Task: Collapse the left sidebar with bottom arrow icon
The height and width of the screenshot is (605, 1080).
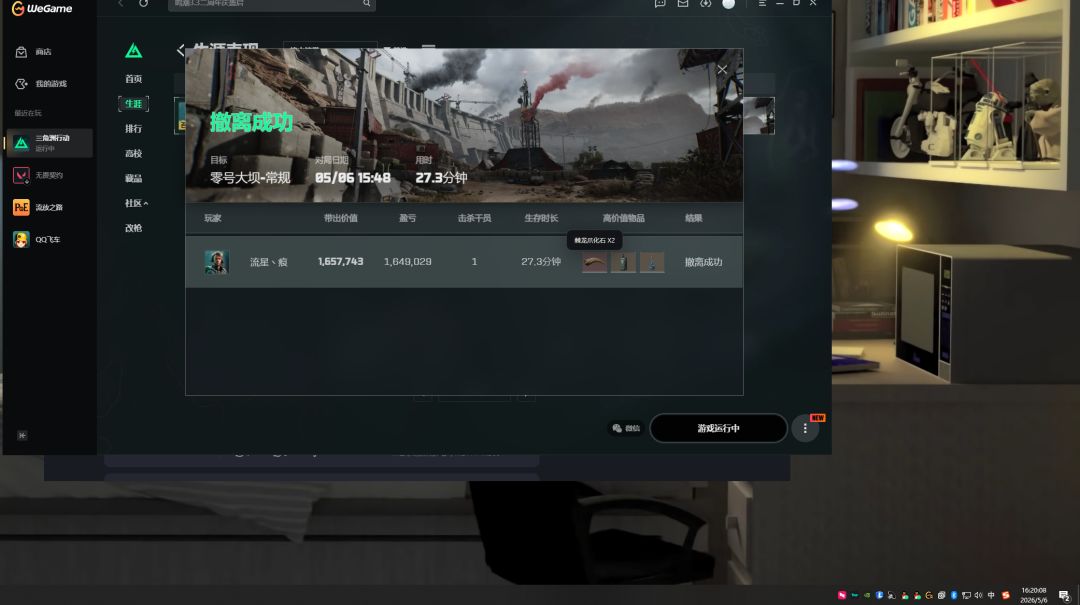Action: click(x=22, y=435)
